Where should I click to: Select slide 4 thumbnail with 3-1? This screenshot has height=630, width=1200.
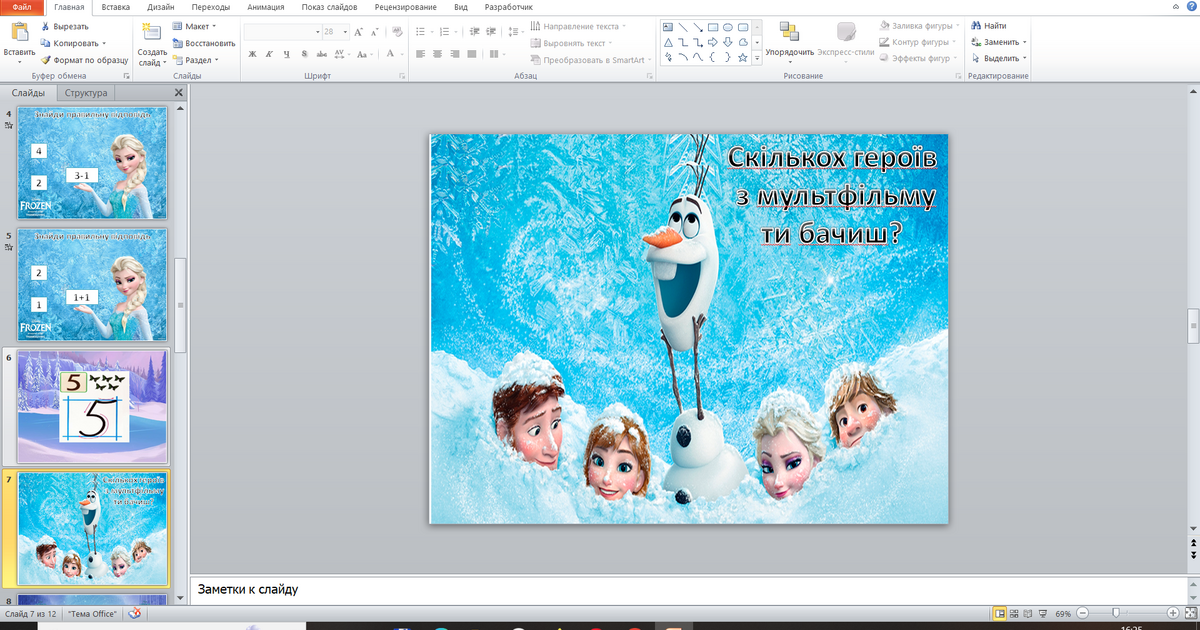point(93,163)
